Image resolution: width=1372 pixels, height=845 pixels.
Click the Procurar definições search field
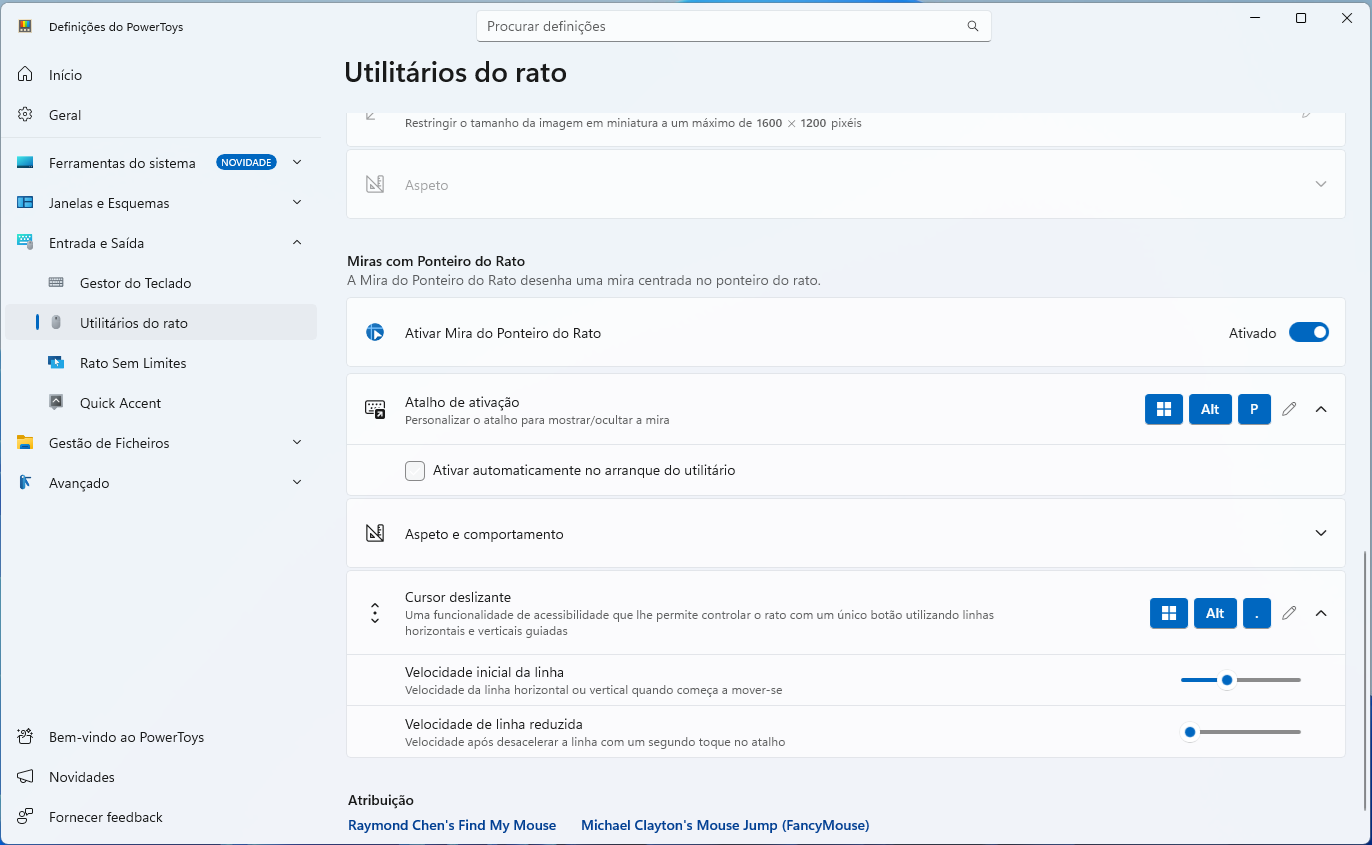click(720, 26)
